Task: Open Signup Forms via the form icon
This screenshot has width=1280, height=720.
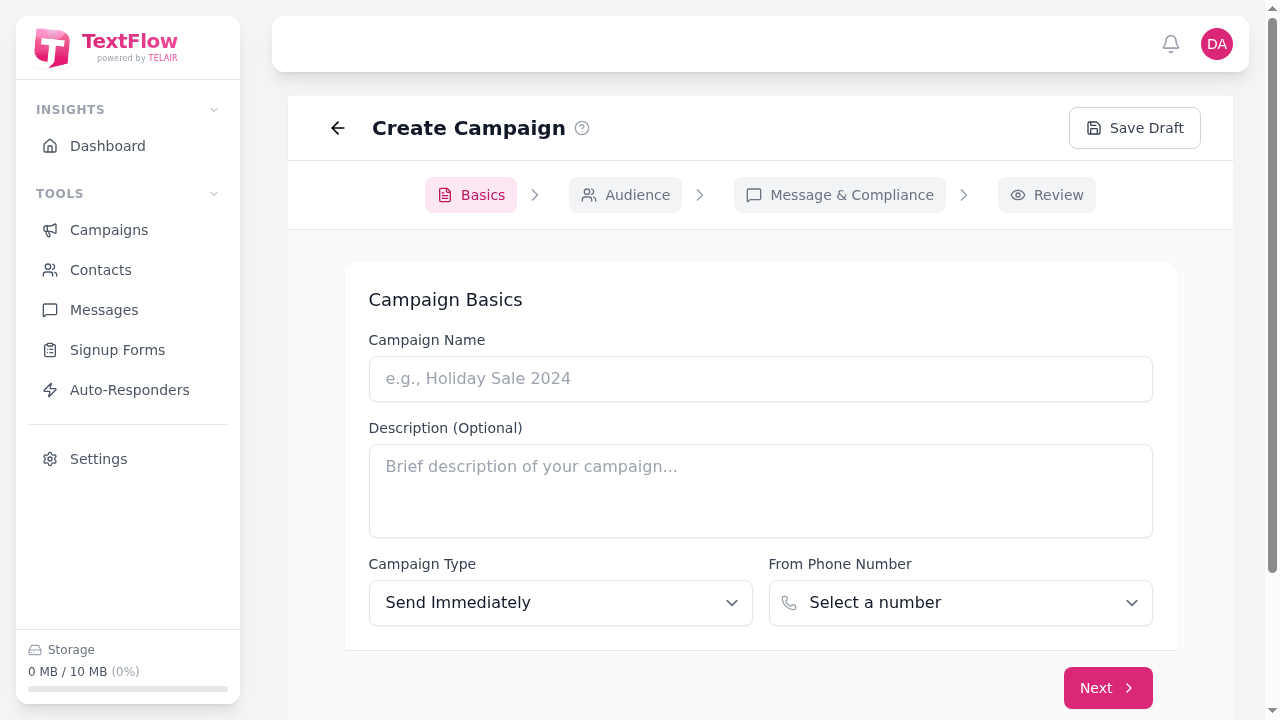Action: click(x=50, y=350)
